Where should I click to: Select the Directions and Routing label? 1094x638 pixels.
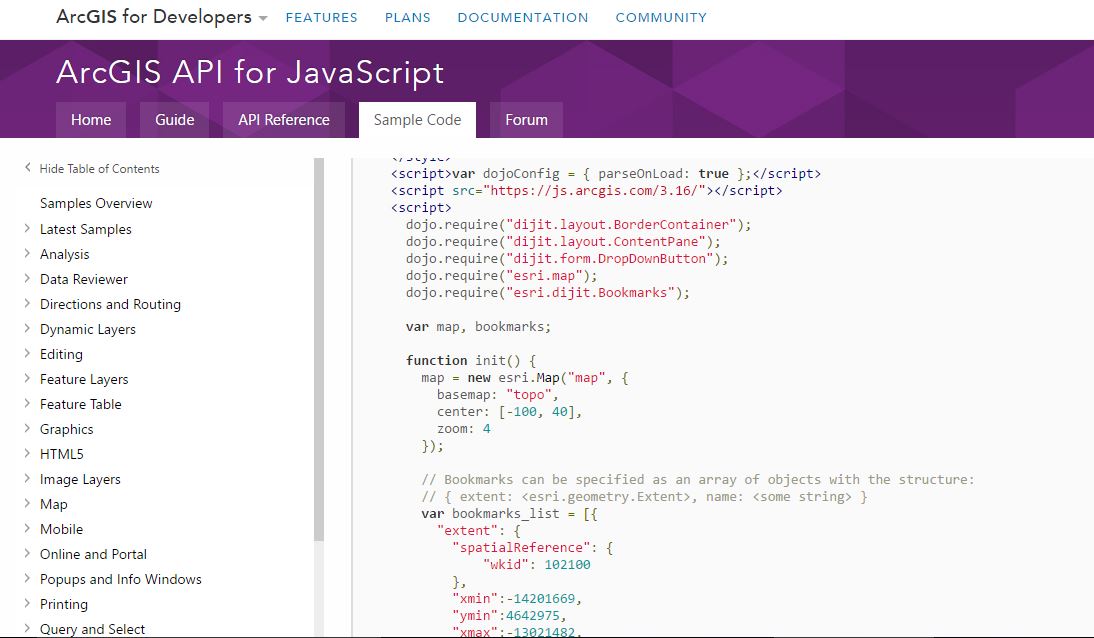click(x=110, y=304)
